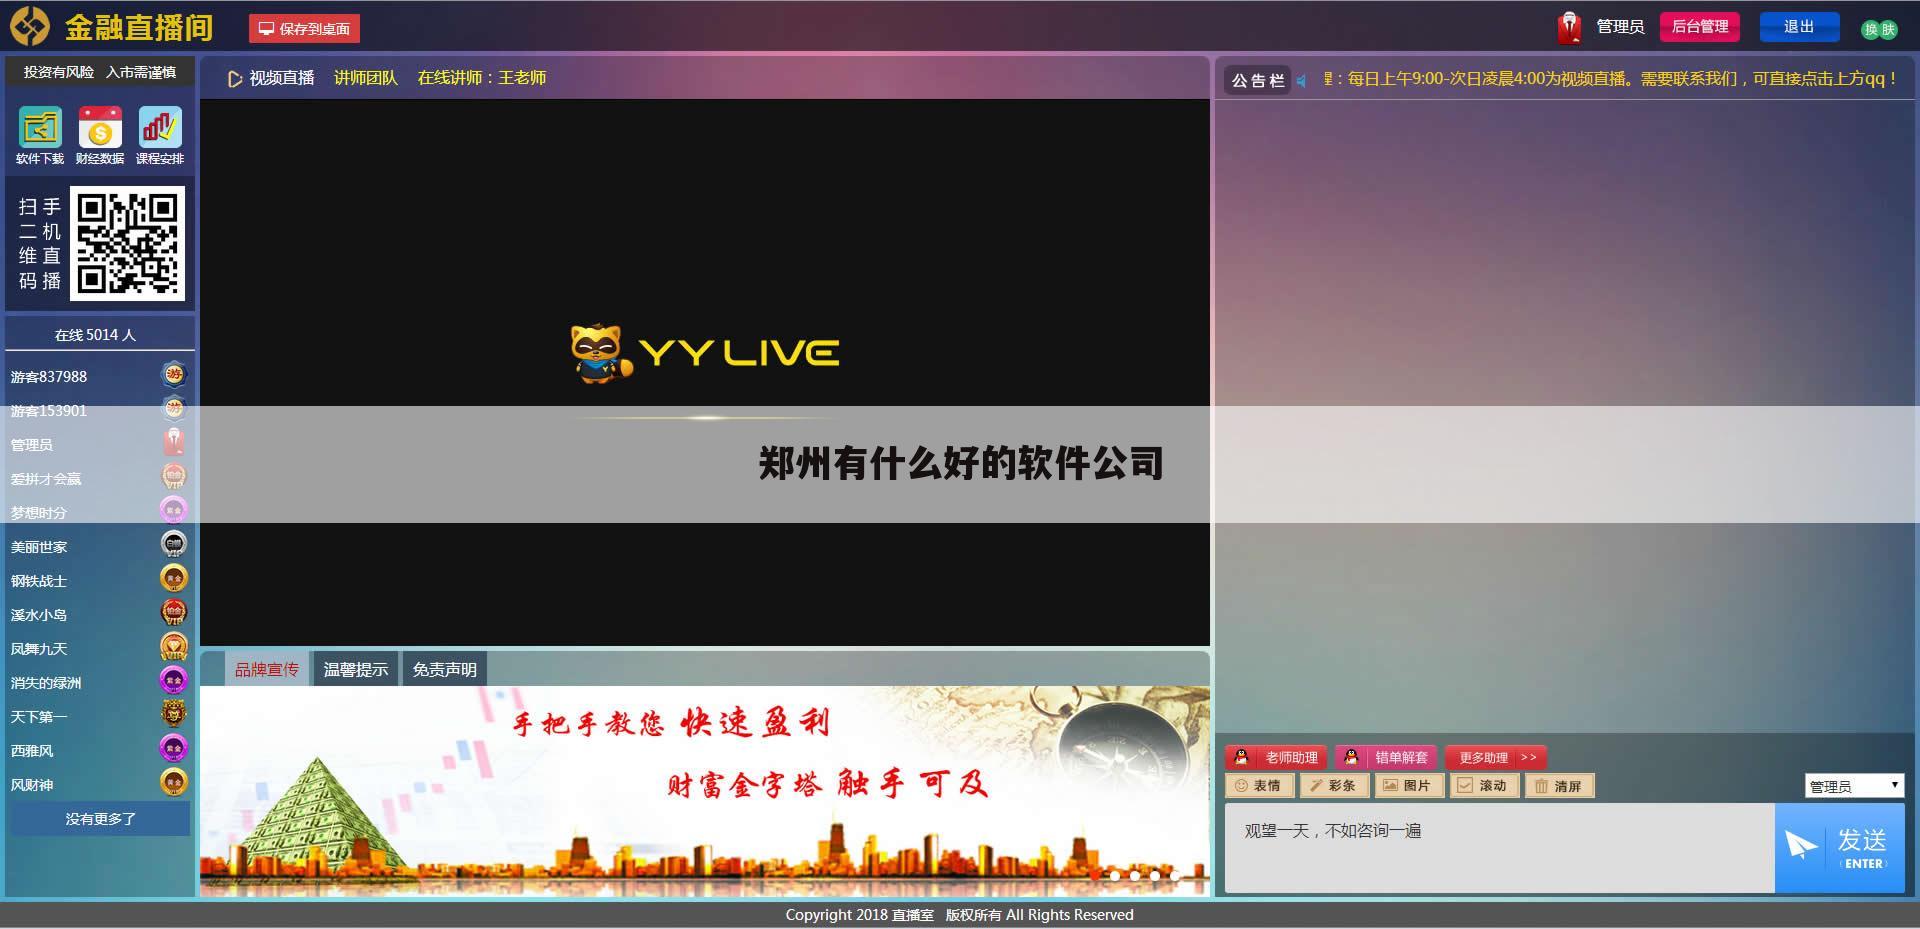Open the 管理员 recipient dropdown
The image size is (1920, 929).
pyautogui.click(x=1854, y=786)
